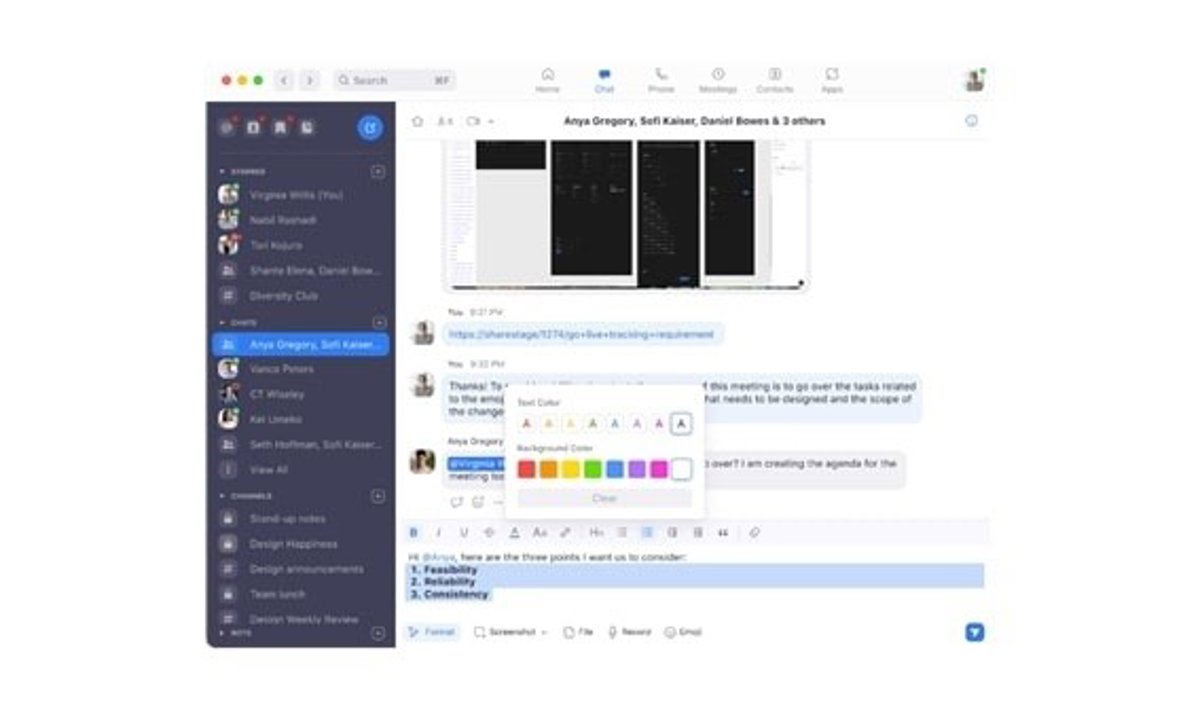Toggle italic formatting in the message toolbar
The image size is (1200, 709).
coord(438,533)
